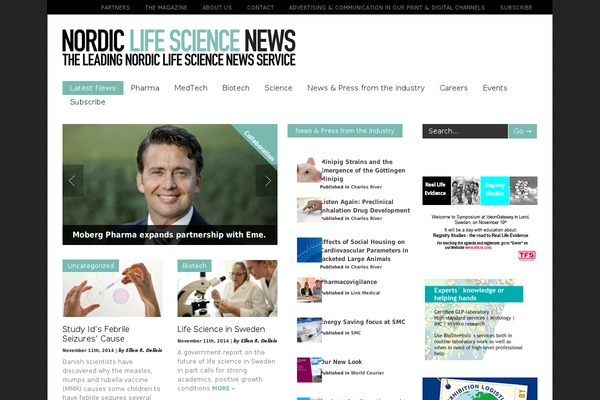This screenshot has width=600, height=400.
Task: Open the Real Life Evidence Registry Studies banner
Action: pyautogui.click(x=480, y=219)
